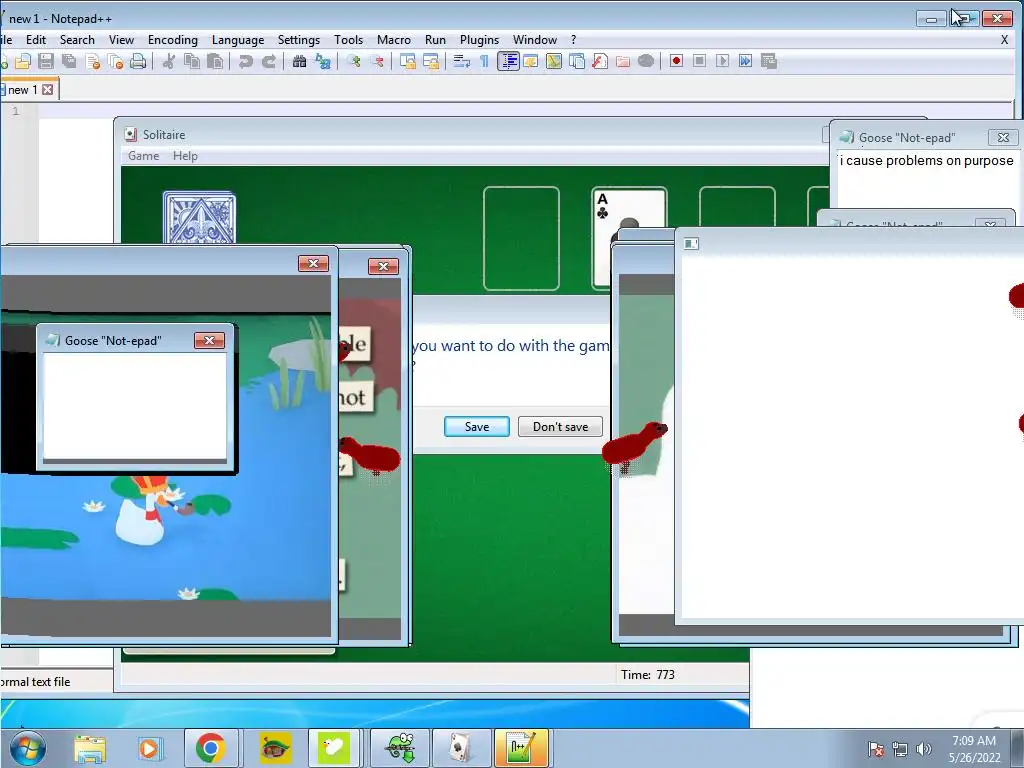Click the Don't save button

tap(560, 426)
